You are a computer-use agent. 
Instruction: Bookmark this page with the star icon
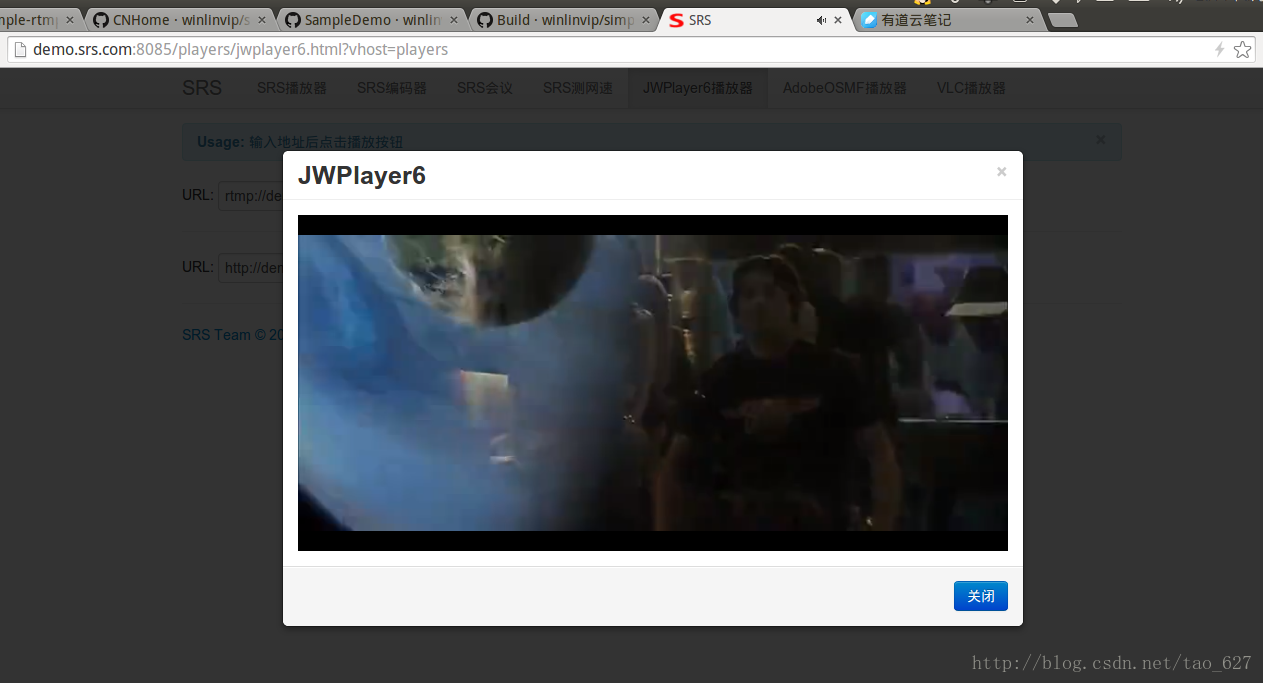1242,49
